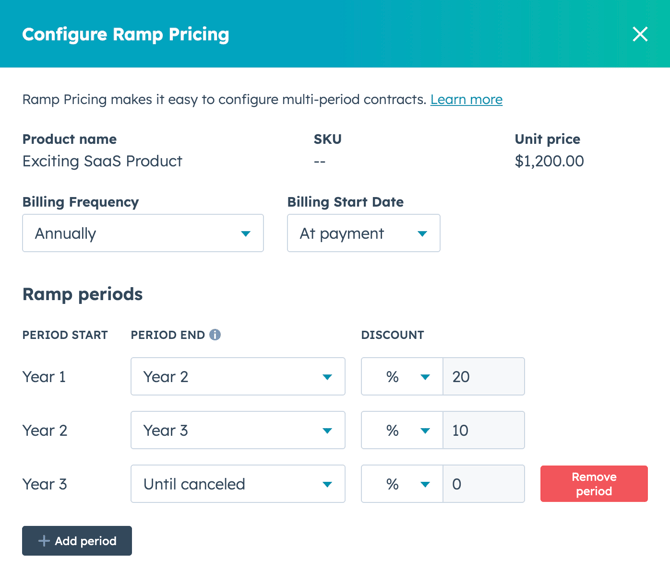This screenshot has width=670, height=582.
Task: Open the Learn more link
Action: tap(466, 100)
